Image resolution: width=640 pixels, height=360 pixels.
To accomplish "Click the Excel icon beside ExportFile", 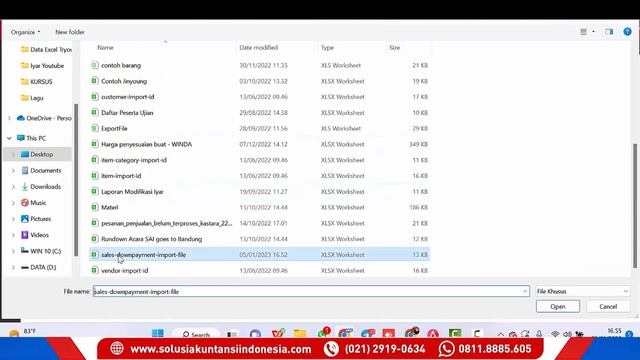I will point(95,128).
